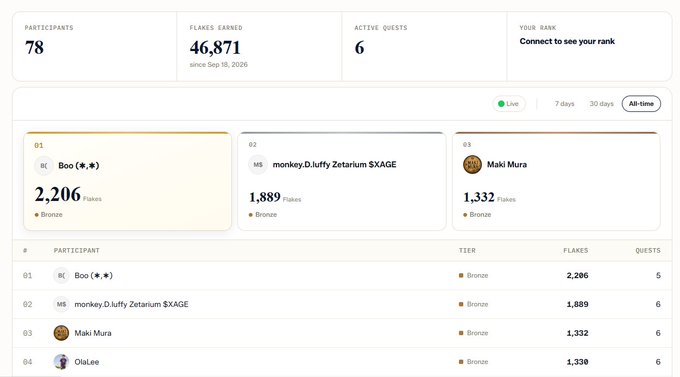This screenshot has width=680, height=377.
Task: Select the All-time filter
Action: click(641, 104)
